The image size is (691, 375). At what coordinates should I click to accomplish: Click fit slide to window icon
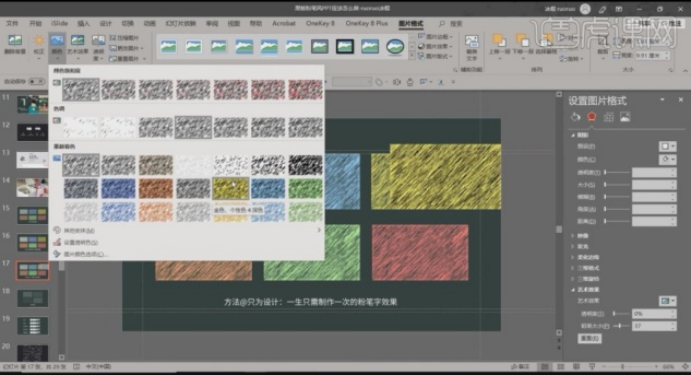685,367
